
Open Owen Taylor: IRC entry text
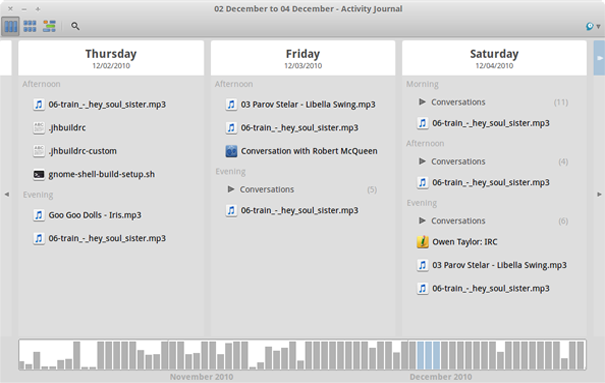click(465, 242)
